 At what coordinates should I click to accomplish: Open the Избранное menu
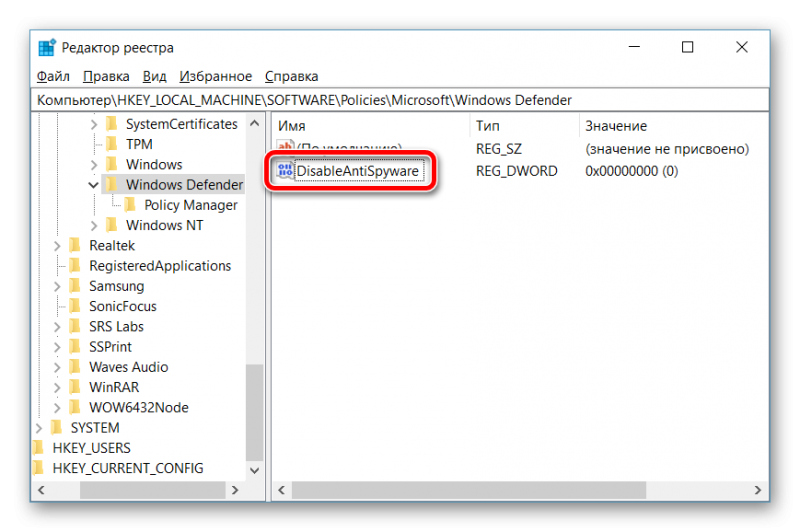pyautogui.click(x=215, y=77)
